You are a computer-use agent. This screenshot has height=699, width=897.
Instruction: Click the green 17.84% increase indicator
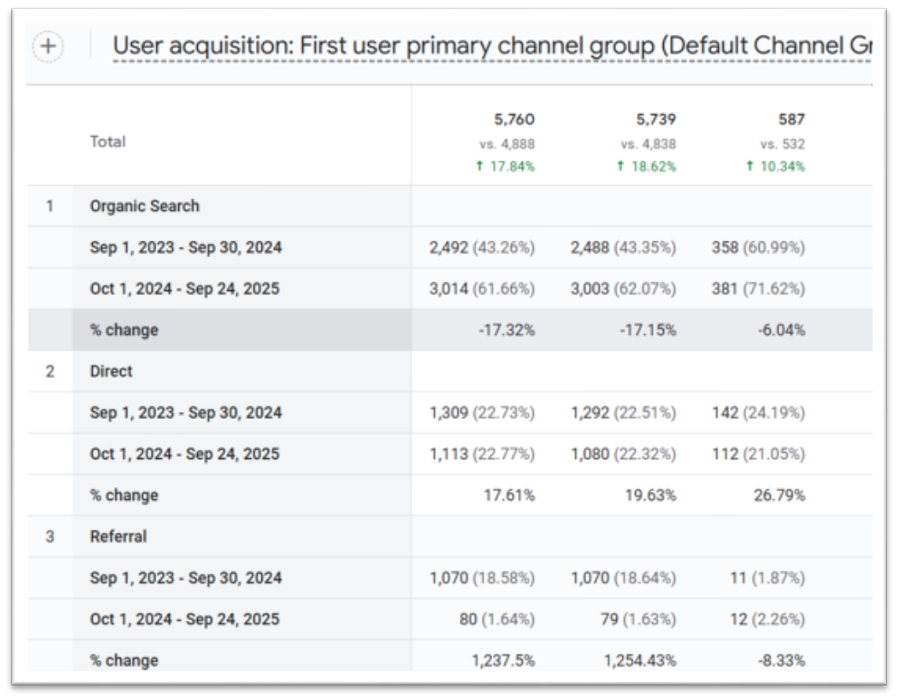(x=507, y=167)
